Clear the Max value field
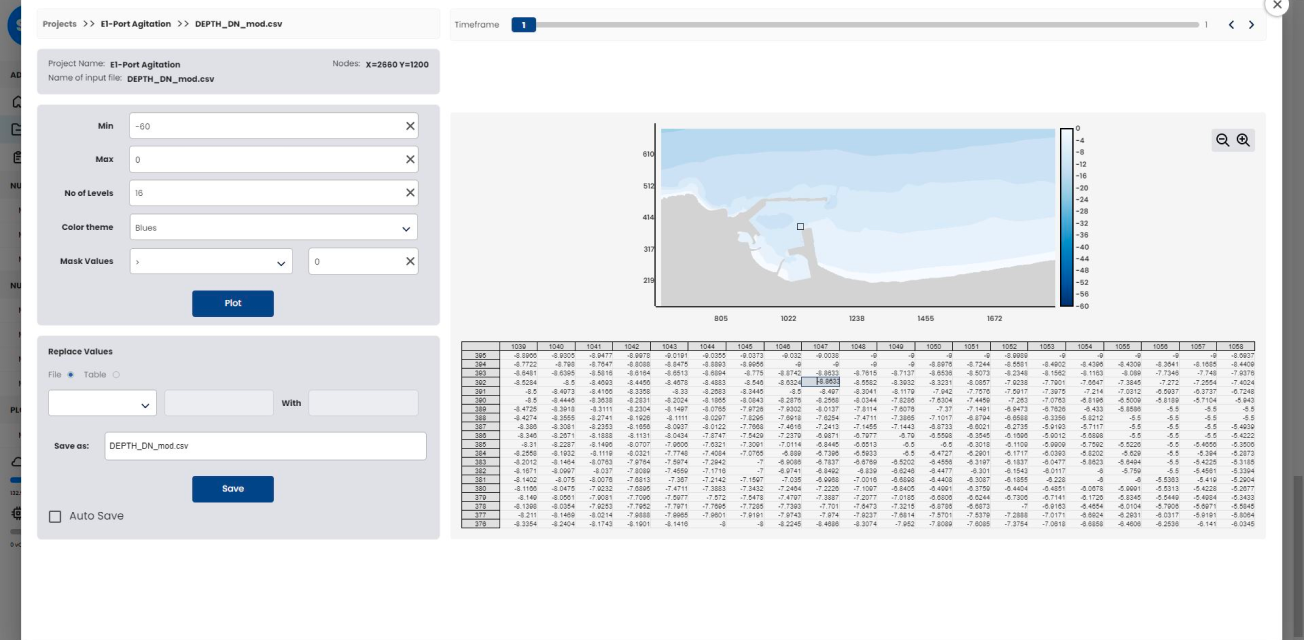This screenshot has height=640, width=1304. 410,160
